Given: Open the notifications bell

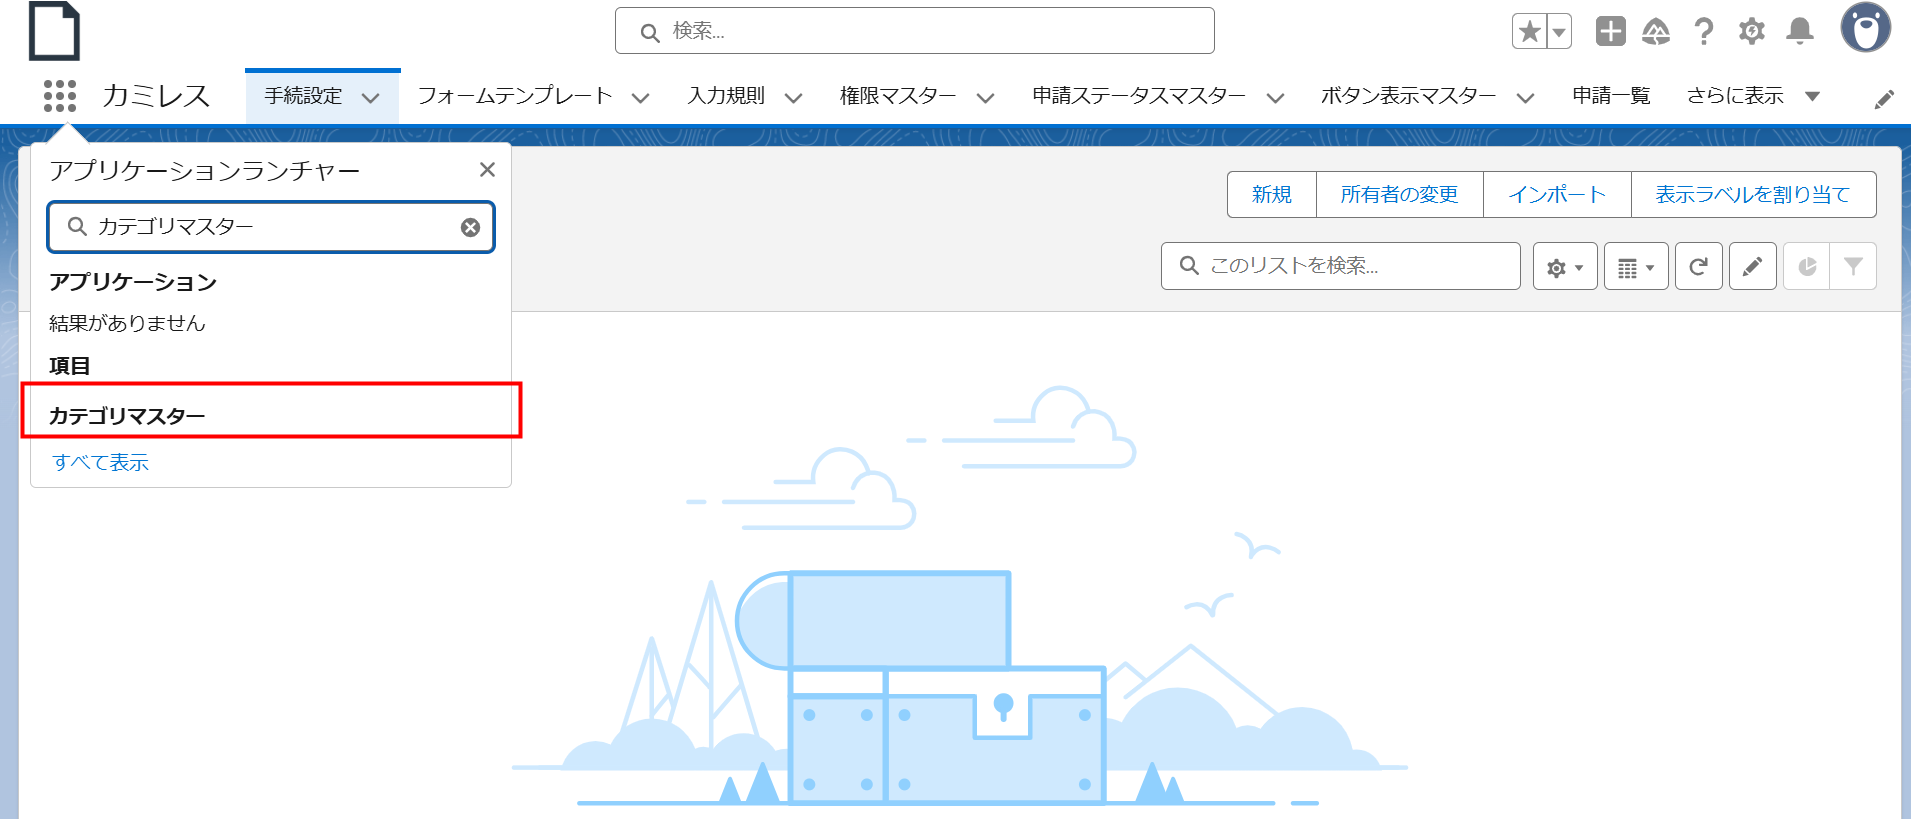Looking at the screenshot, I should click(1800, 32).
